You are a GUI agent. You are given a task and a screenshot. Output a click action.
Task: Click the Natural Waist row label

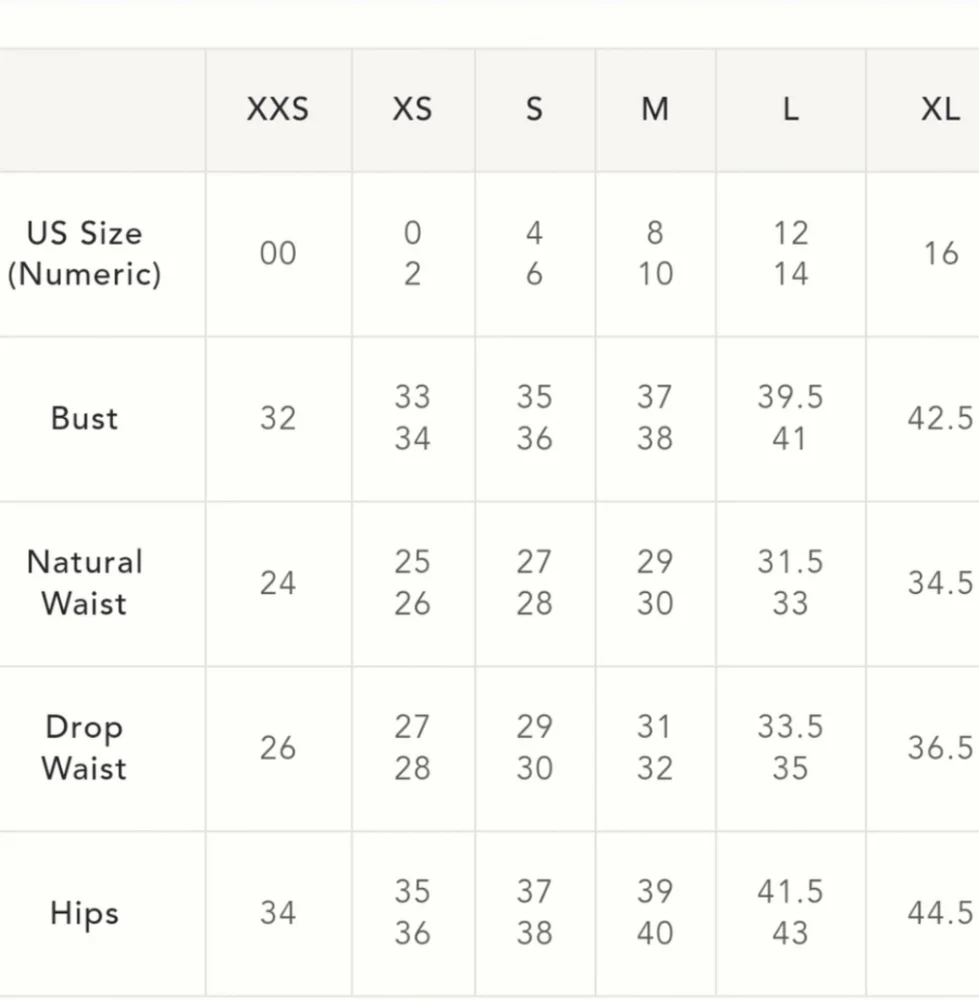(x=84, y=583)
